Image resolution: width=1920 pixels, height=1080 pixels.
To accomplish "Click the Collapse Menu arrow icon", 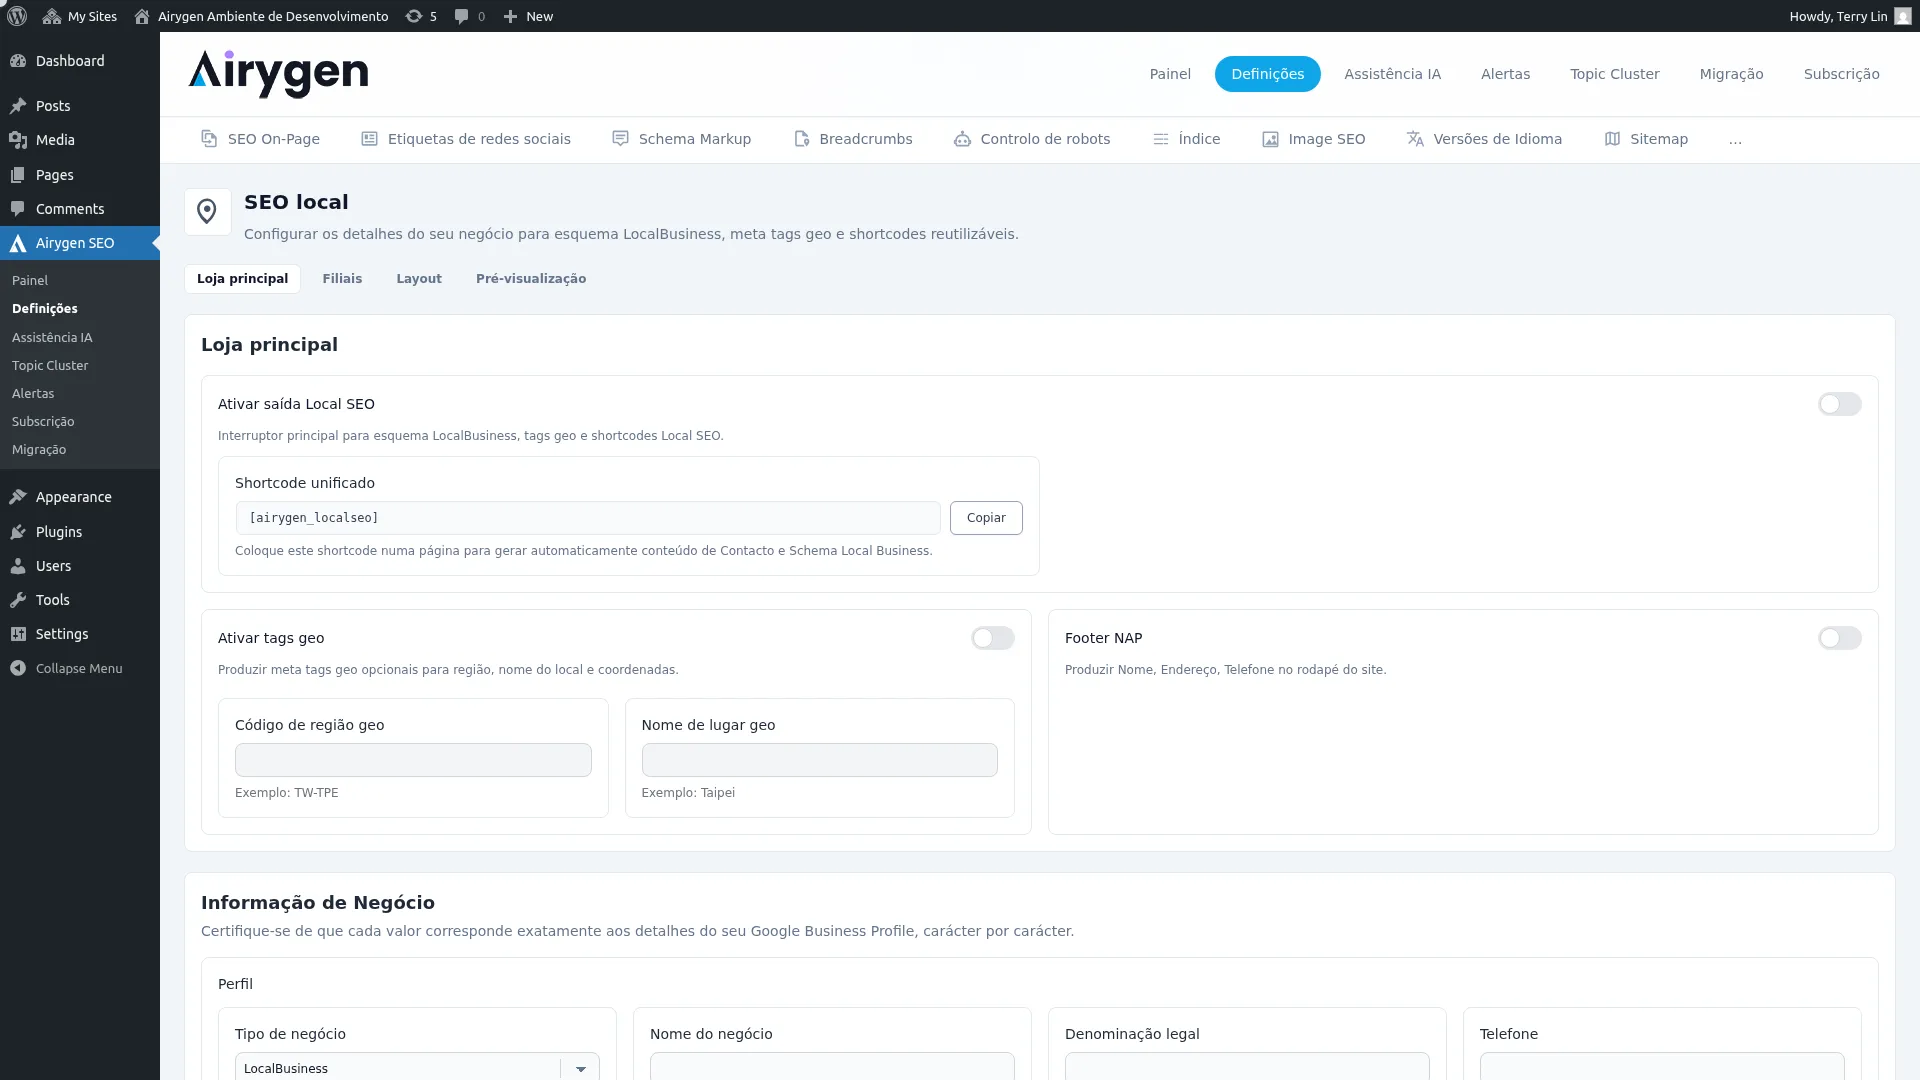I will pyautogui.click(x=18, y=668).
